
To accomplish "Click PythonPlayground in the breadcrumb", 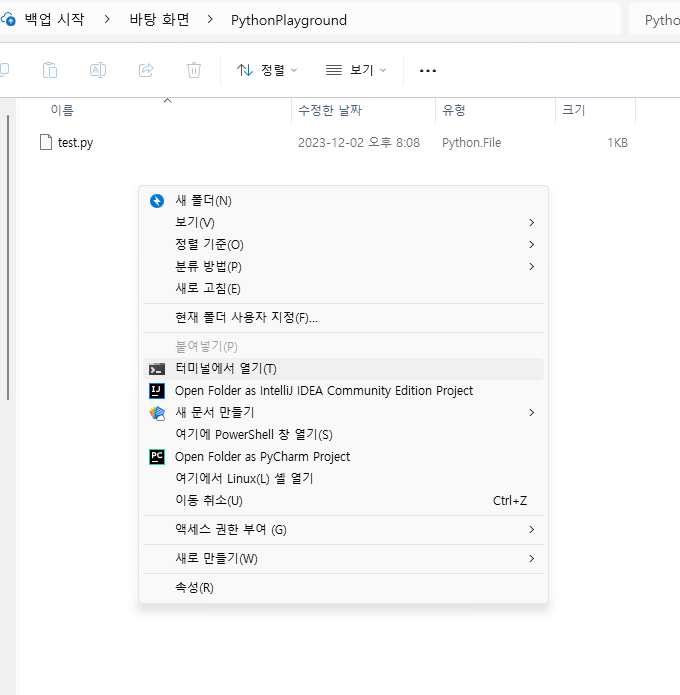I will click(x=289, y=20).
